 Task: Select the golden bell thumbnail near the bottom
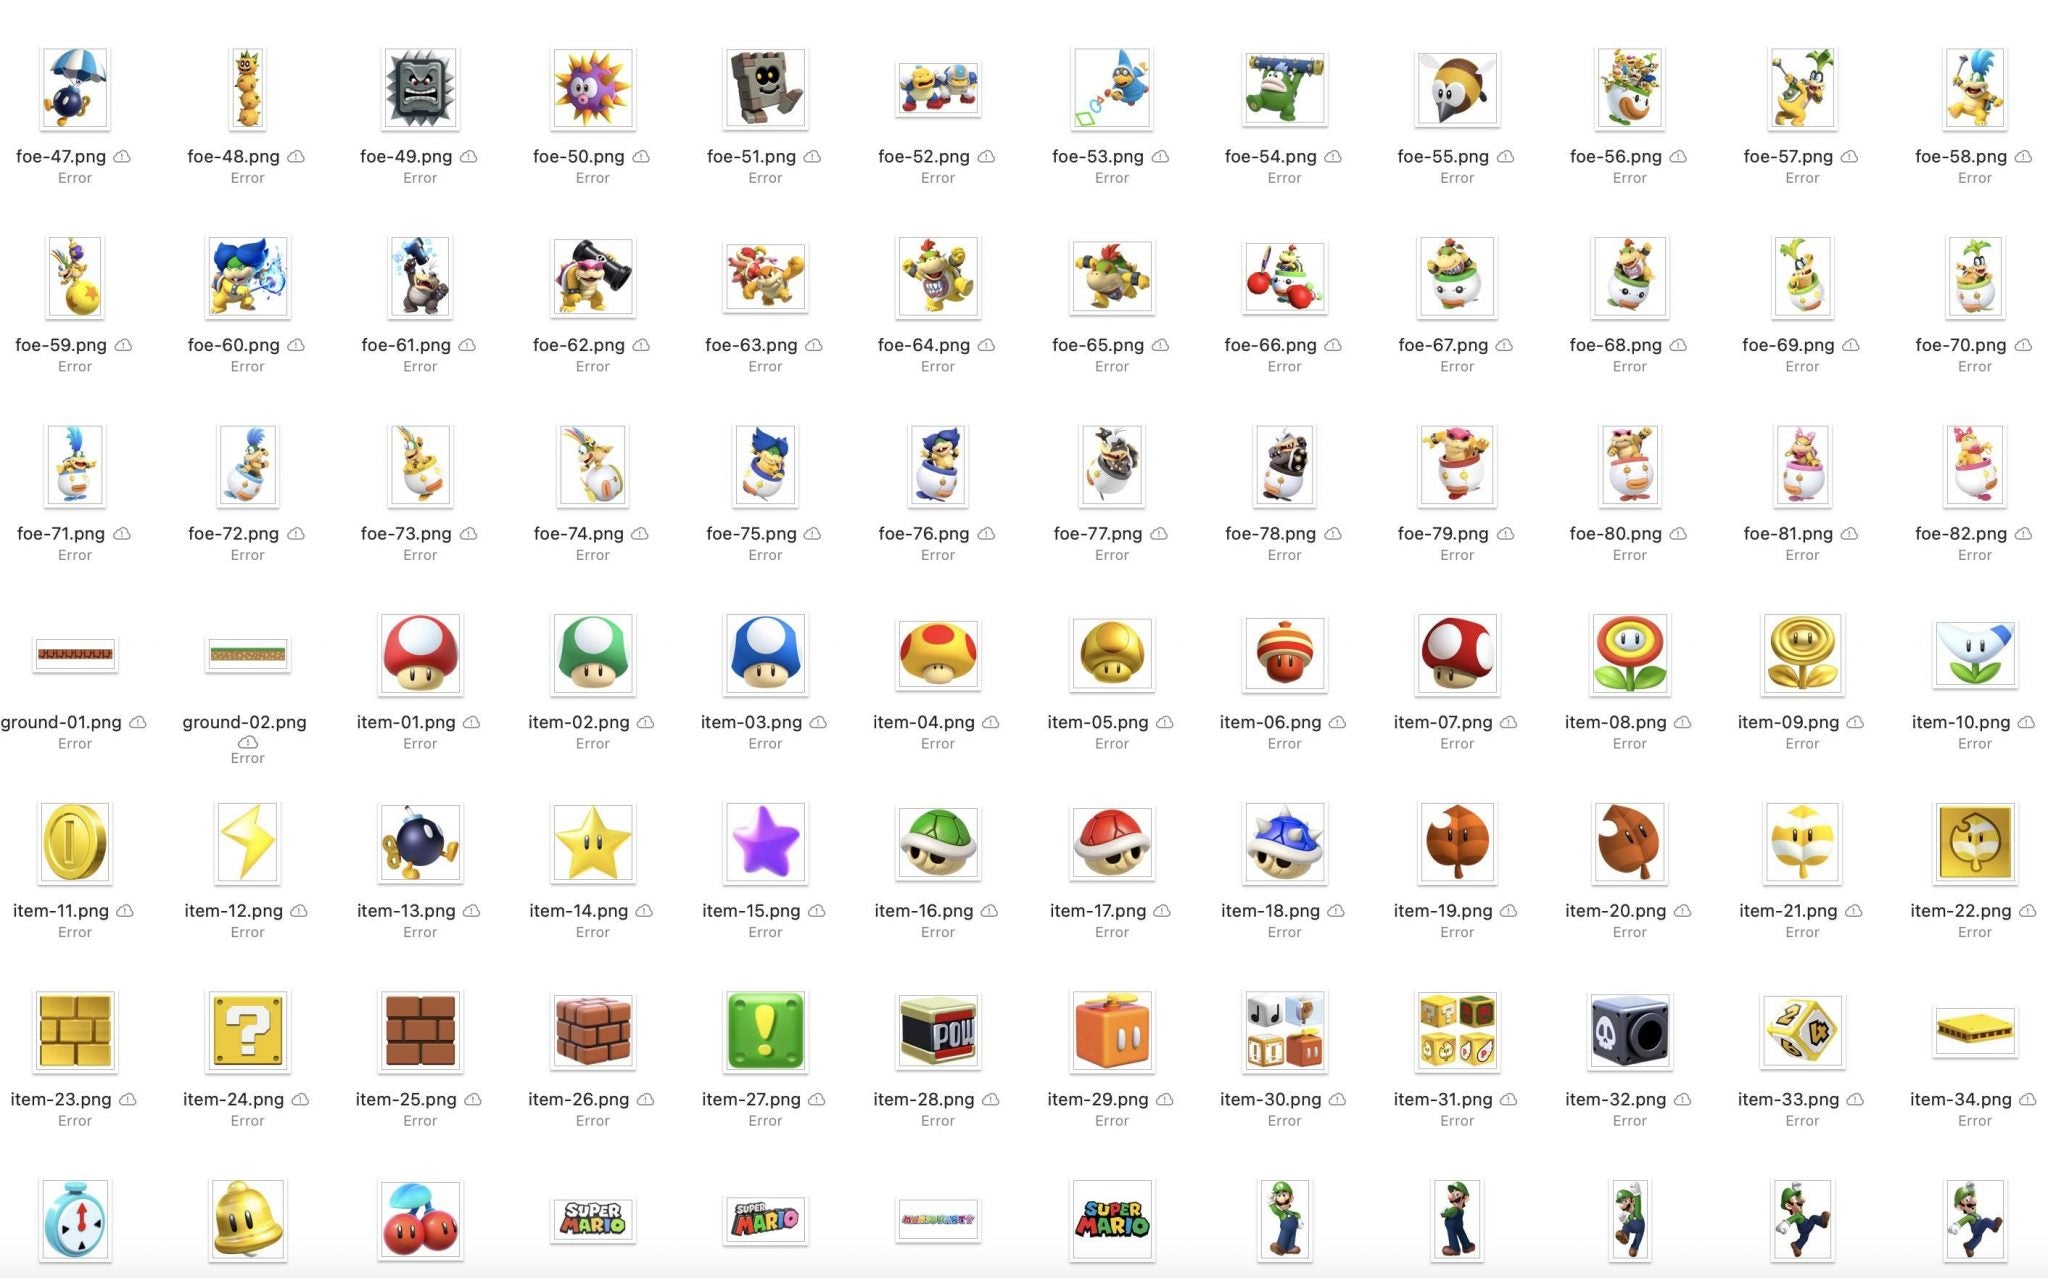pos(247,1218)
